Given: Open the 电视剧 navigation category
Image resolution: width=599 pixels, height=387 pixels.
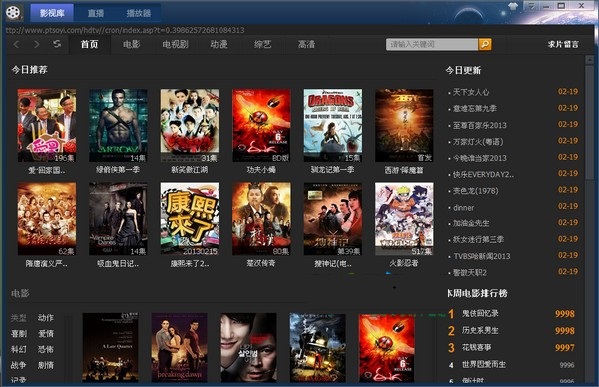Looking at the screenshot, I should (175, 44).
